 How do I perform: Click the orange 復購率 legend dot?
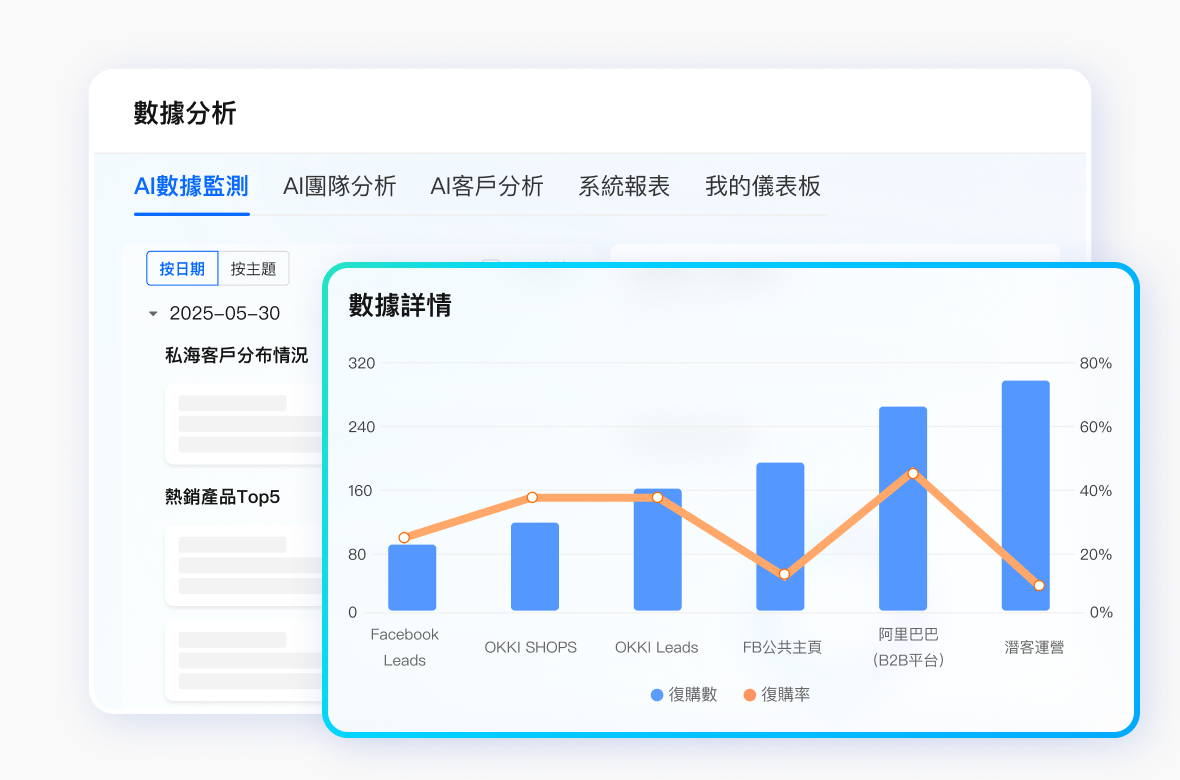(751, 694)
